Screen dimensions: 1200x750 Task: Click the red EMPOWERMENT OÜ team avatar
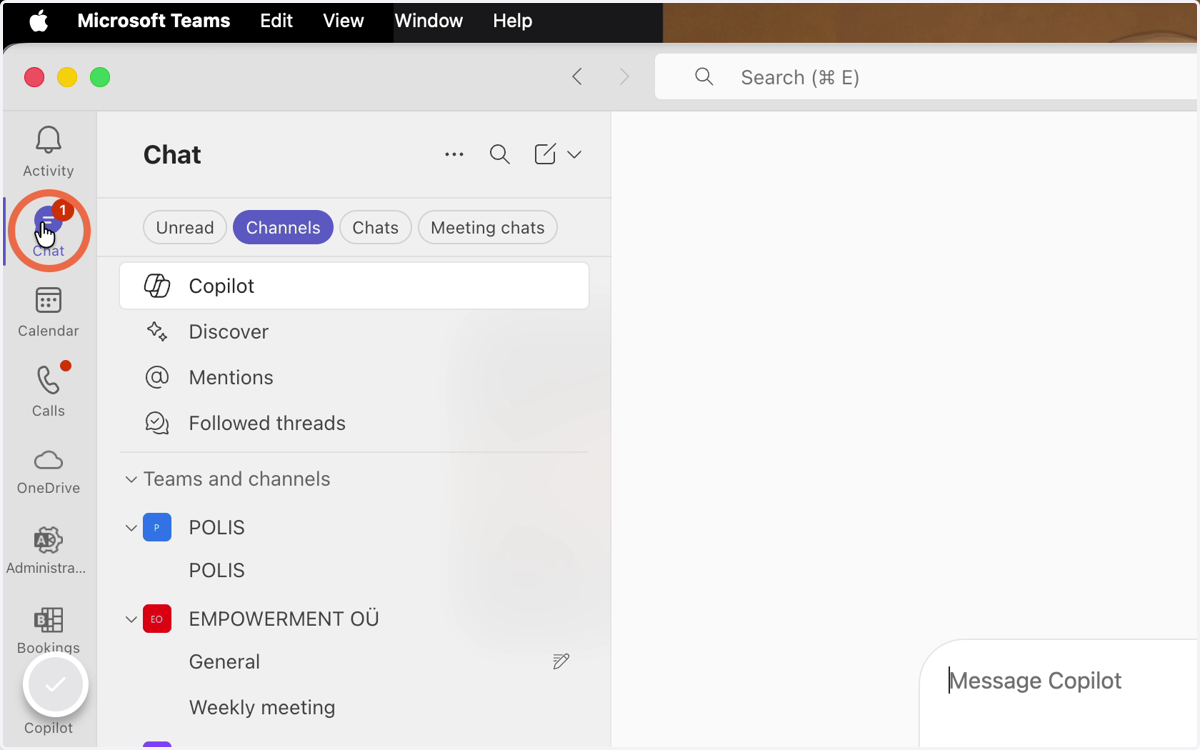point(157,619)
